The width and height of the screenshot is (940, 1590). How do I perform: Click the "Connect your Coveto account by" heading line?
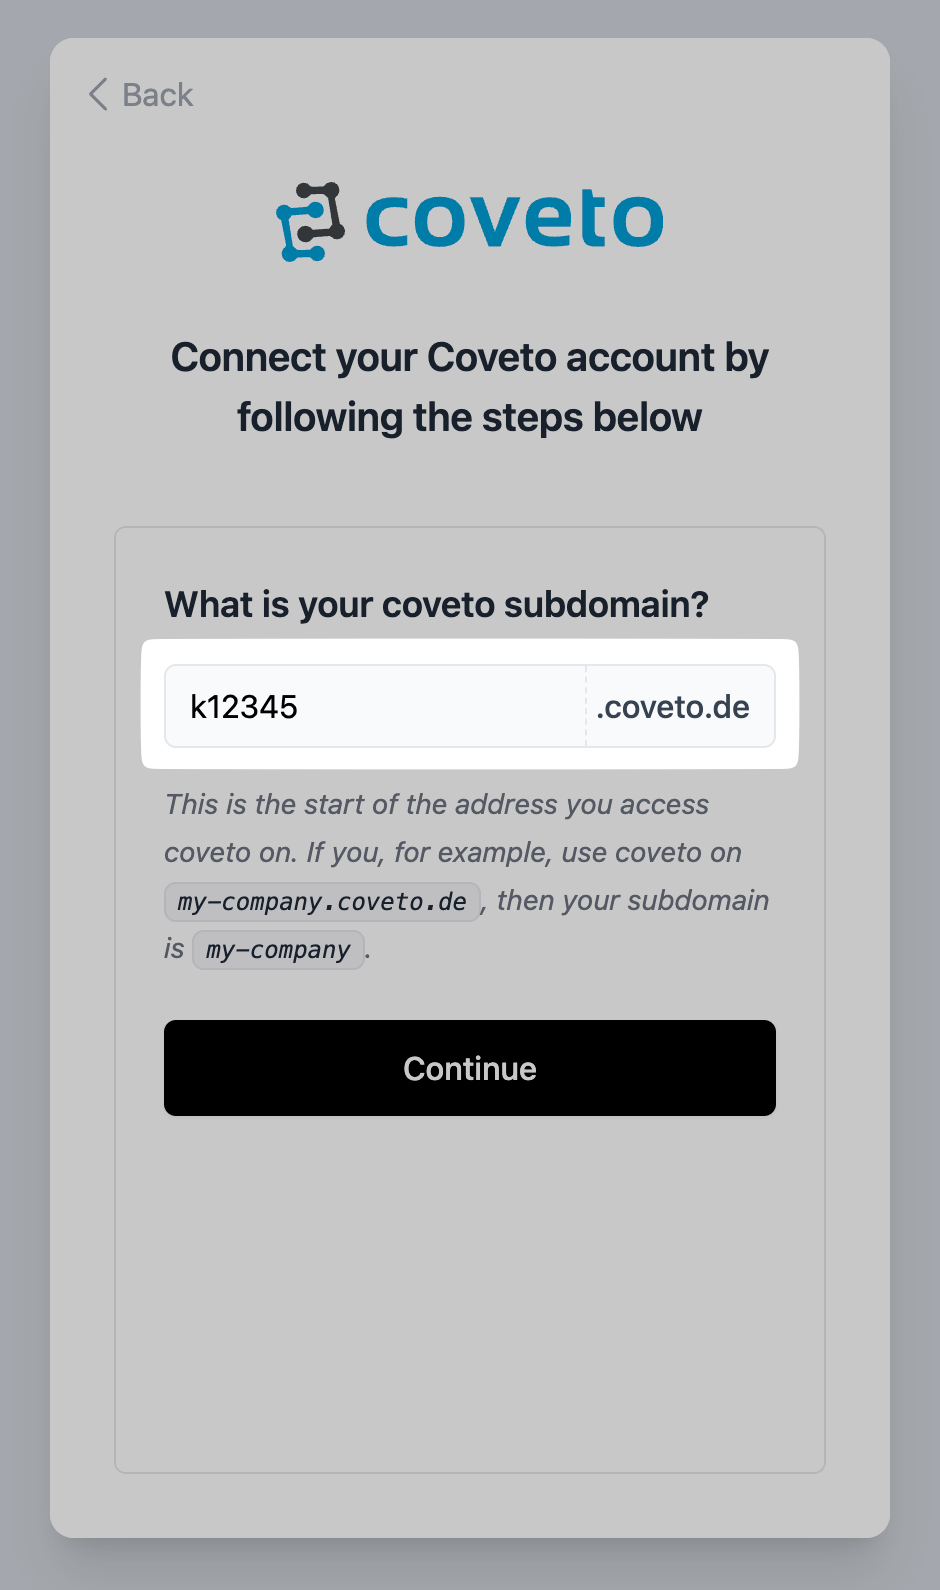tap(470, 358)
